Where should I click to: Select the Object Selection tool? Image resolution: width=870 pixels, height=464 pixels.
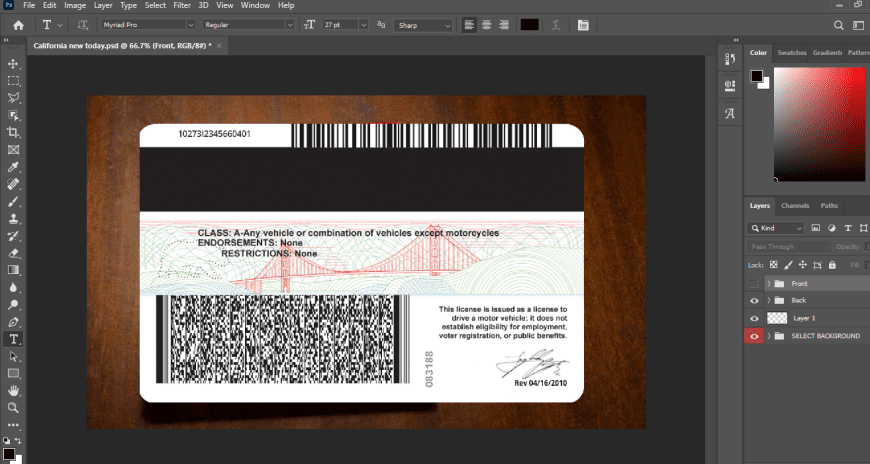[13, 115]
